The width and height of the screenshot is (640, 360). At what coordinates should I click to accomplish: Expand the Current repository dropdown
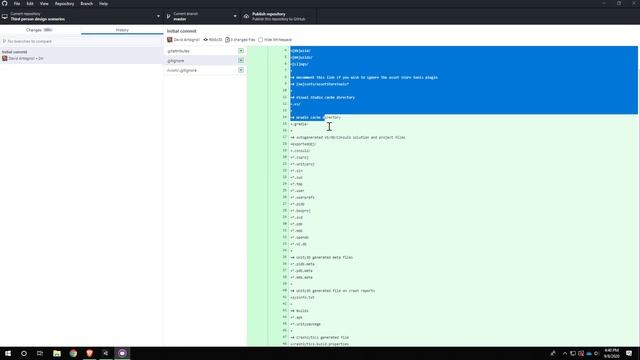click(81, 16)
